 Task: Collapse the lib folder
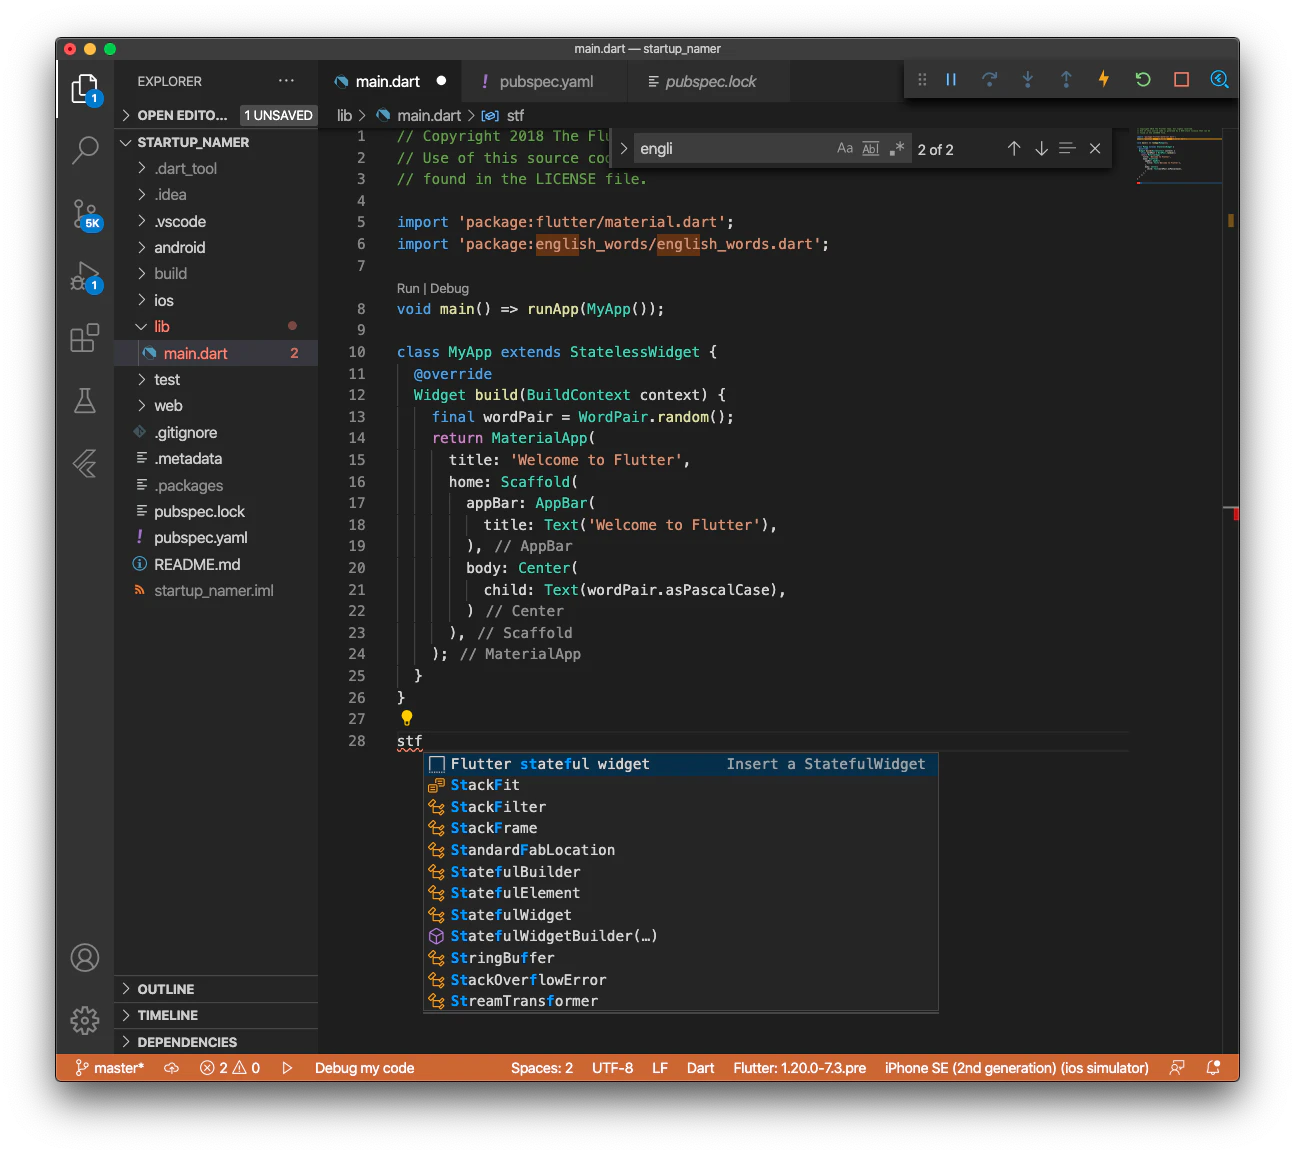pos(162,327)
